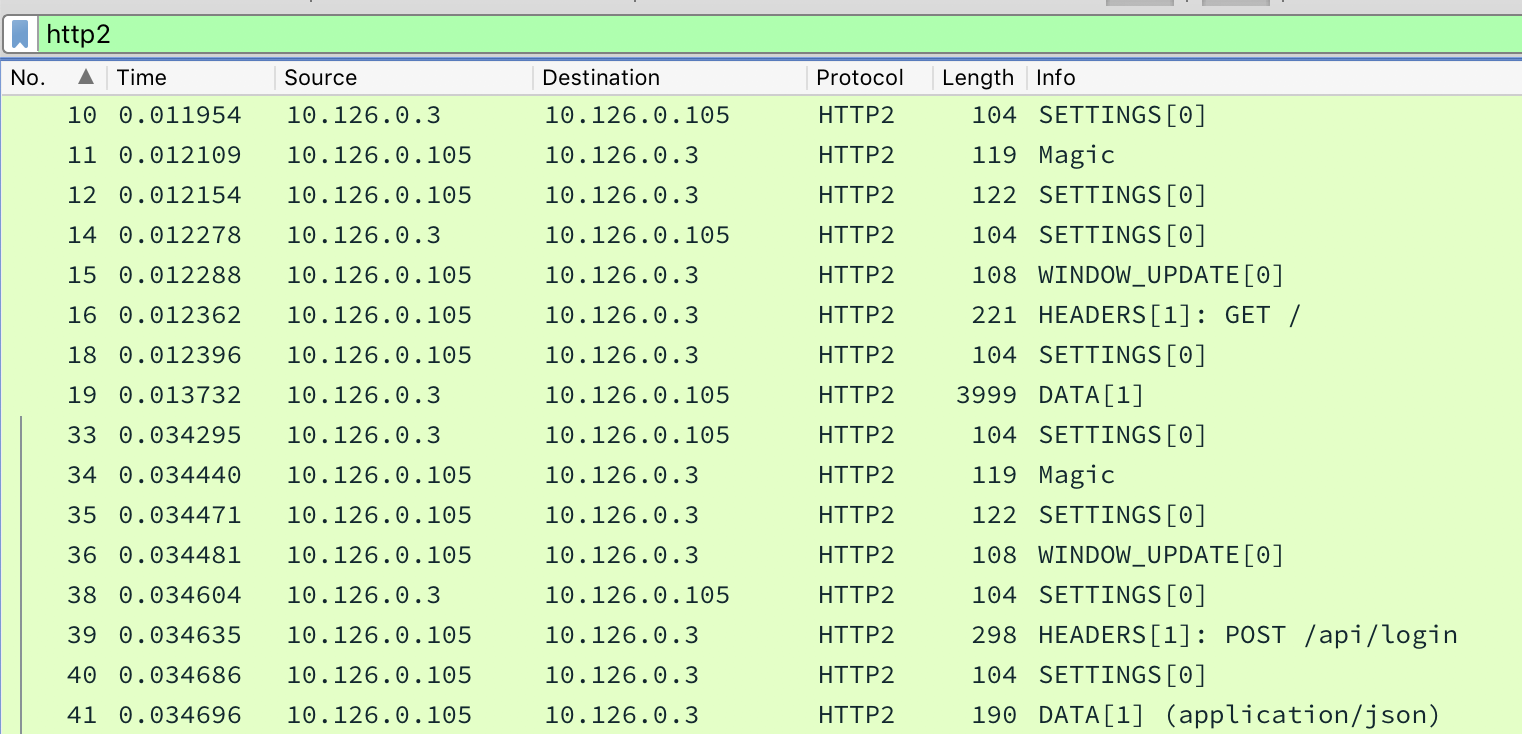
Task: Click length value 298
Action: point(994,635)
